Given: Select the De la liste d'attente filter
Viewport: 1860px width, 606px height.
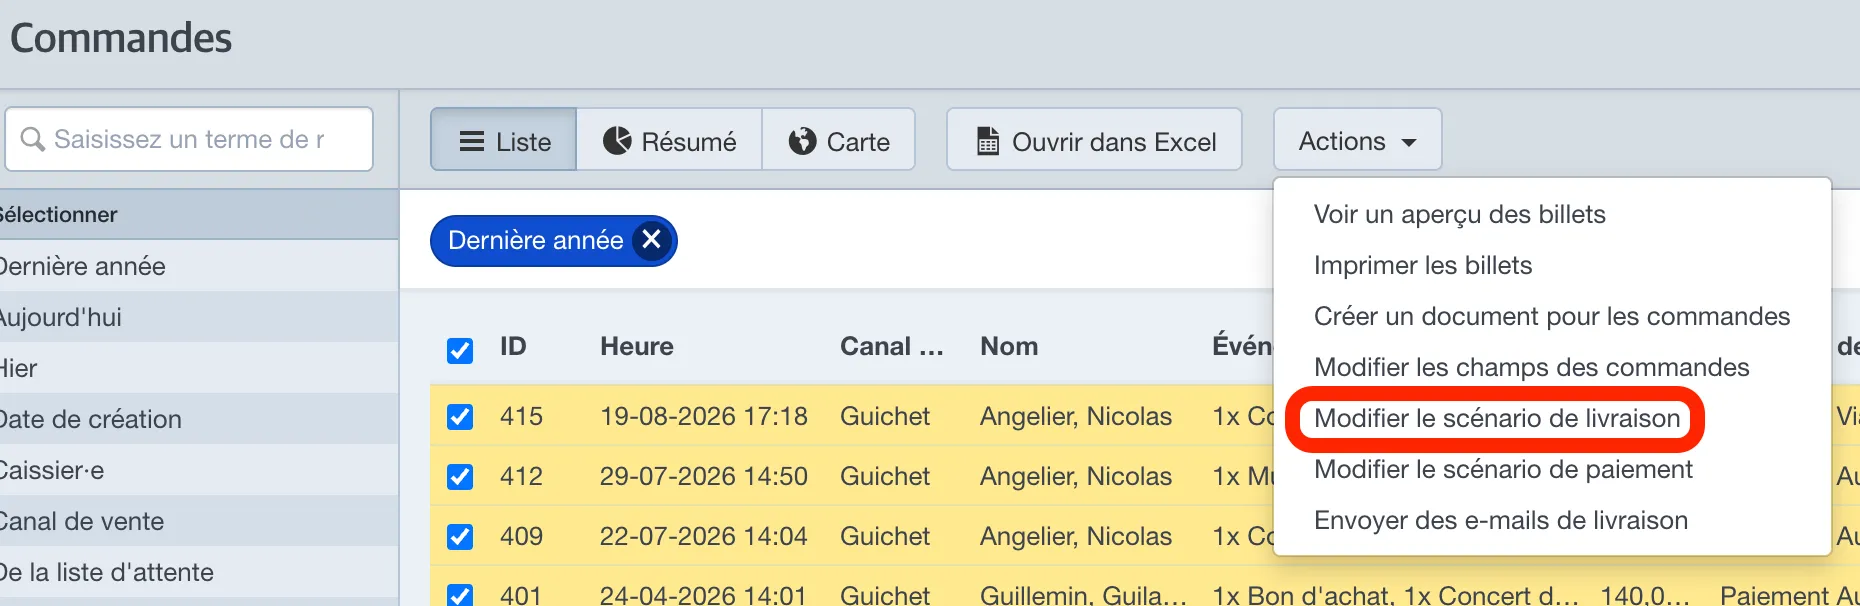Looking at the screenshot, I should click(199, 572).
